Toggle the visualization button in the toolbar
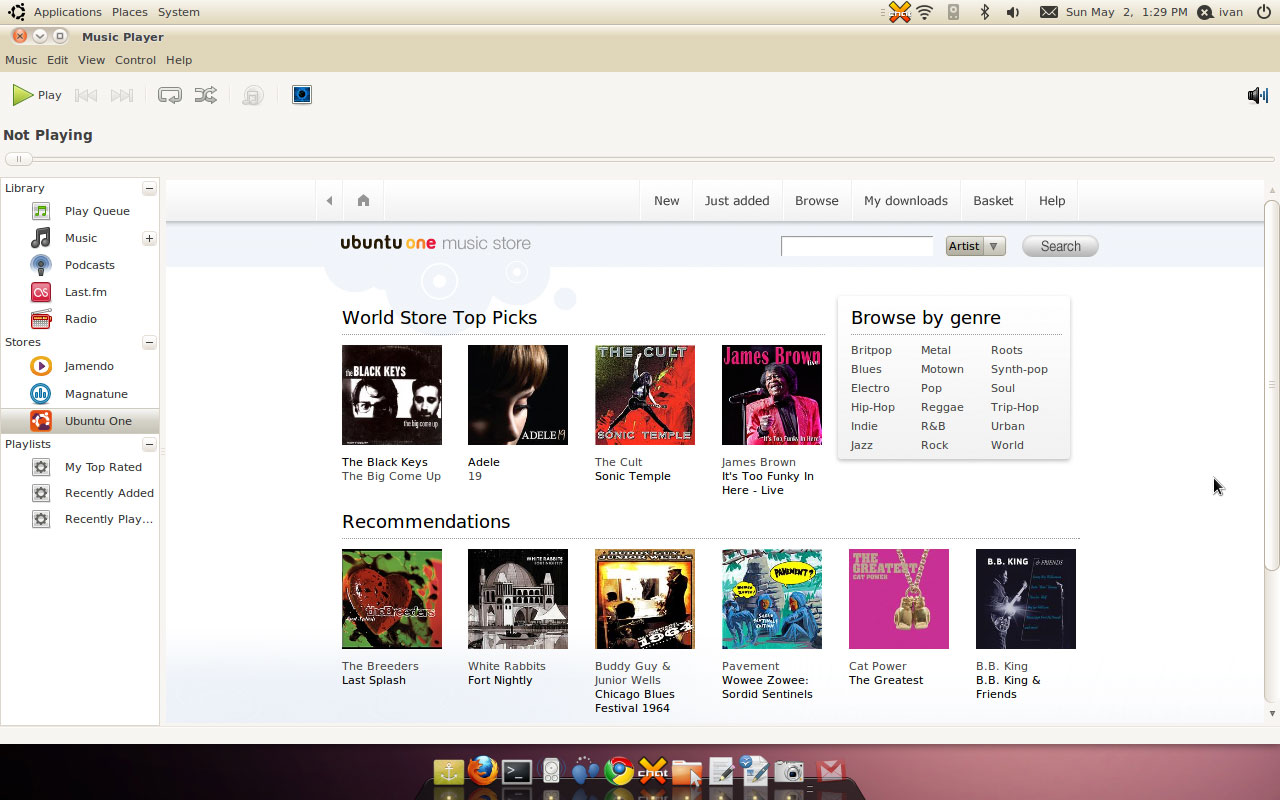The height and width of the screenshot is (800, 1280). [302, 95]
